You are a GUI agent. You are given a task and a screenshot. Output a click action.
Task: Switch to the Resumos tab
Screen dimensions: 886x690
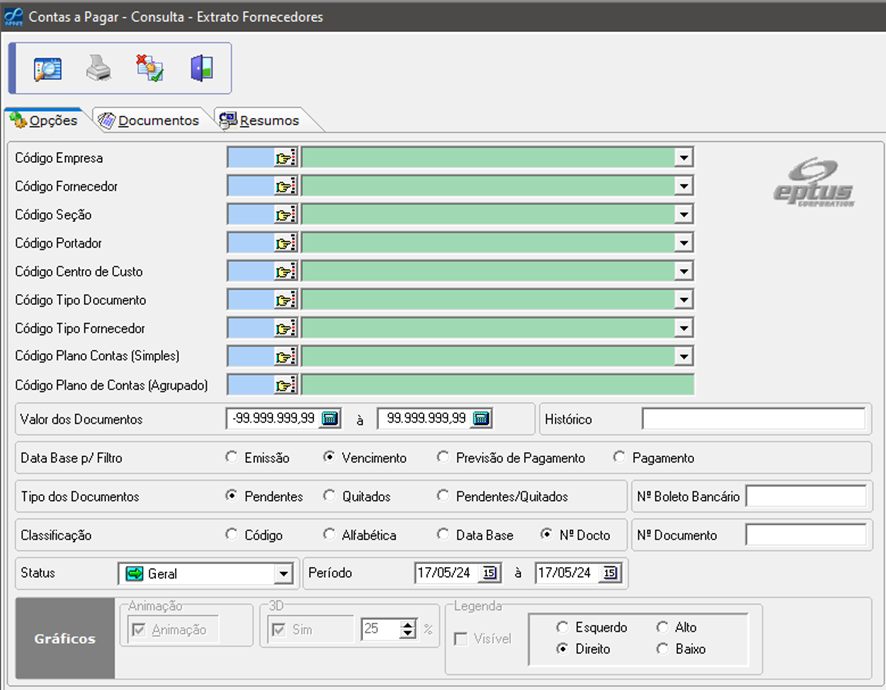[x=260, y=120]
